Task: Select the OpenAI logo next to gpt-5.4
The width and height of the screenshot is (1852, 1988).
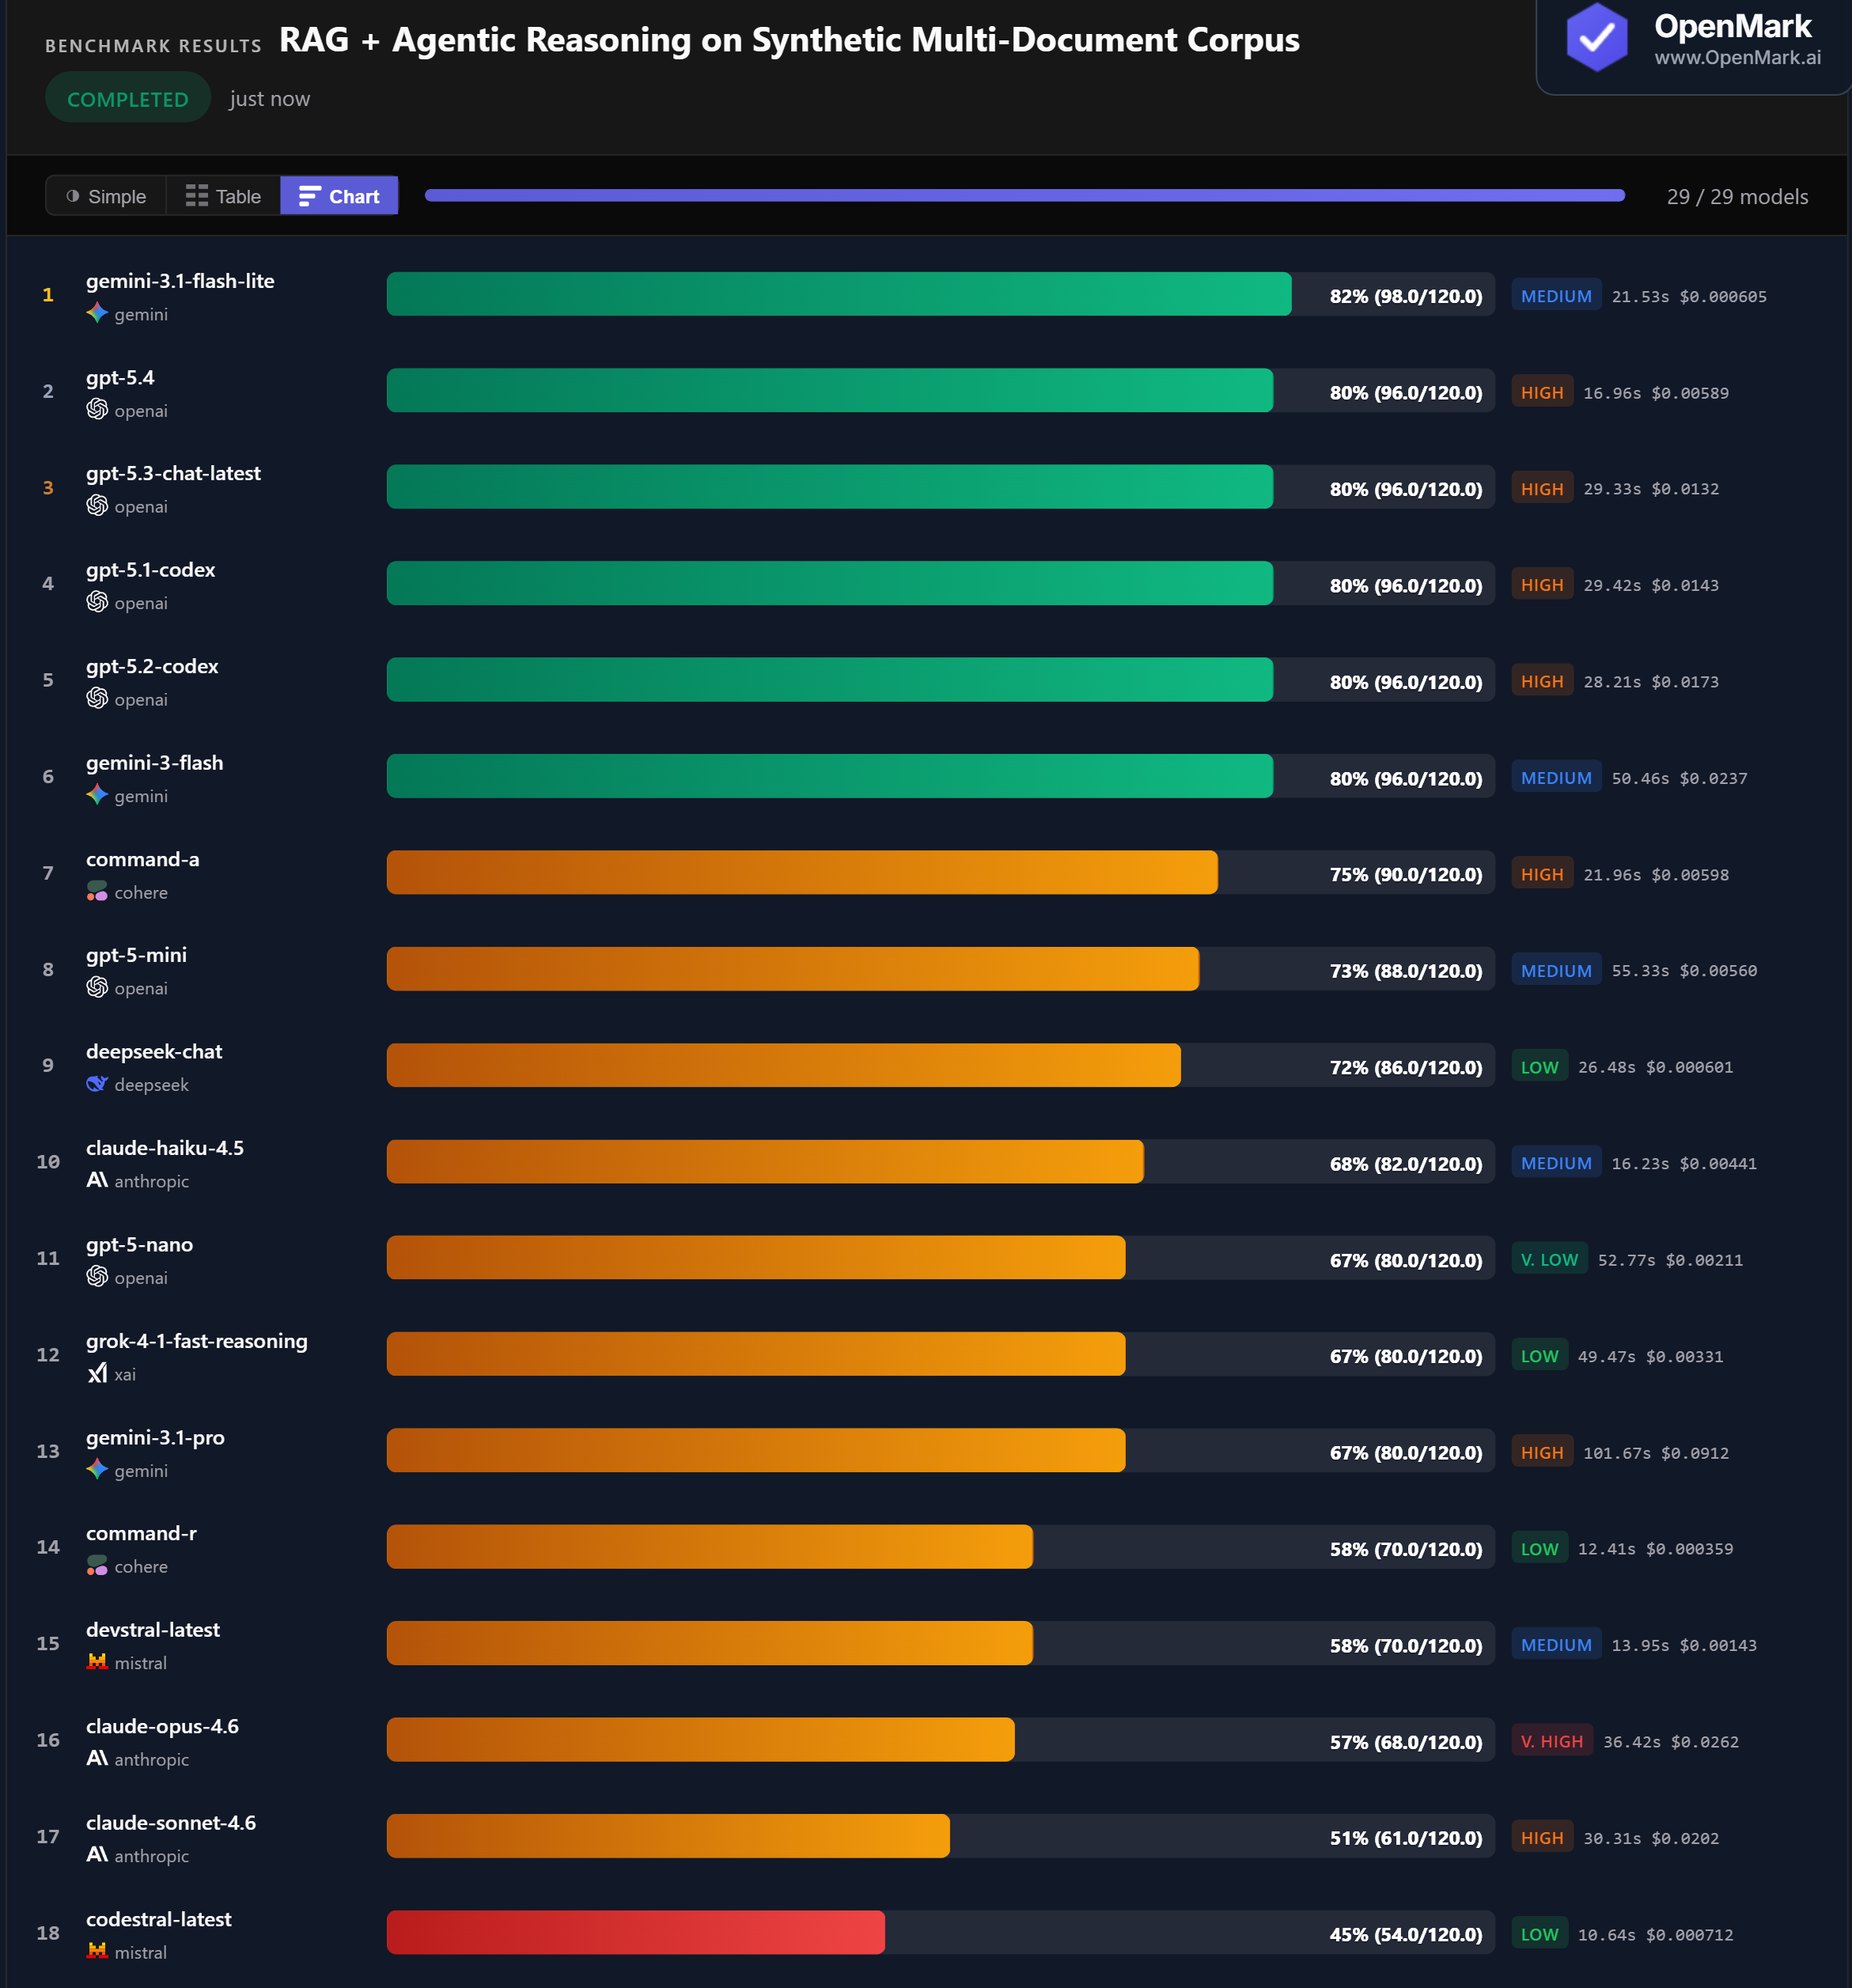Action: (97, 410)
